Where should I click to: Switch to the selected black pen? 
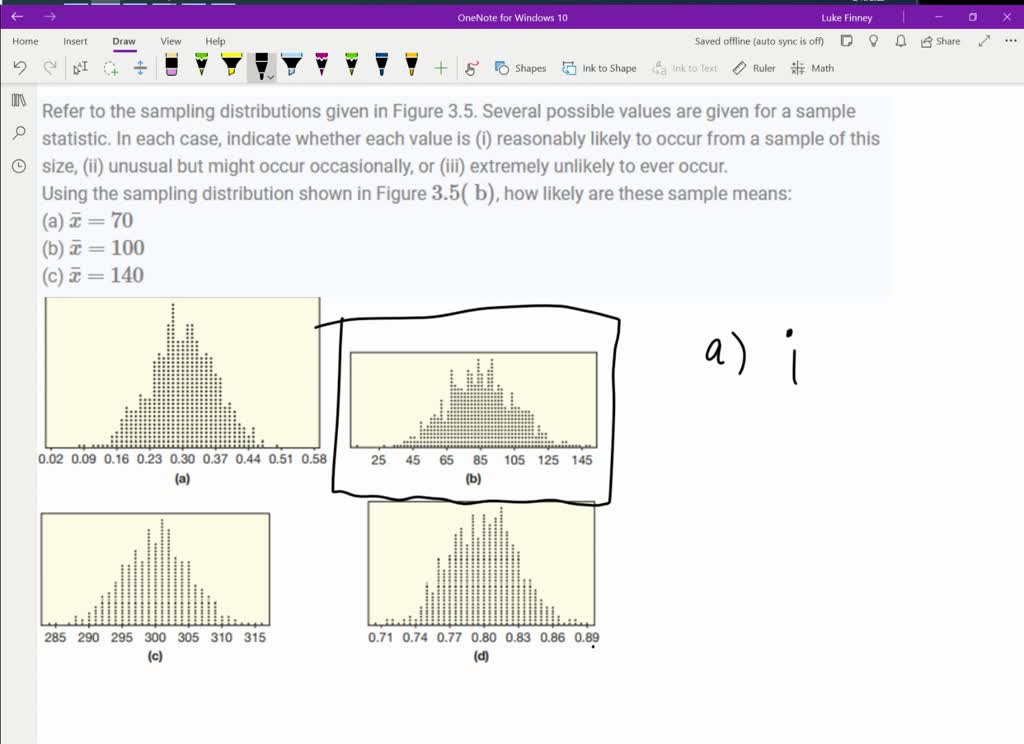(x=261, y=66)
